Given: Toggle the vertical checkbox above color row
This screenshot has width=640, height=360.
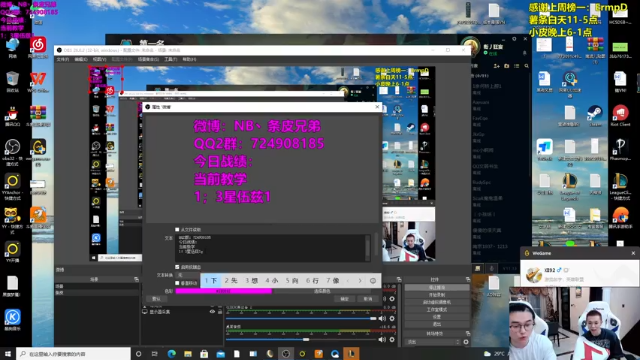Looking at the screenshot, I should 177,283.
